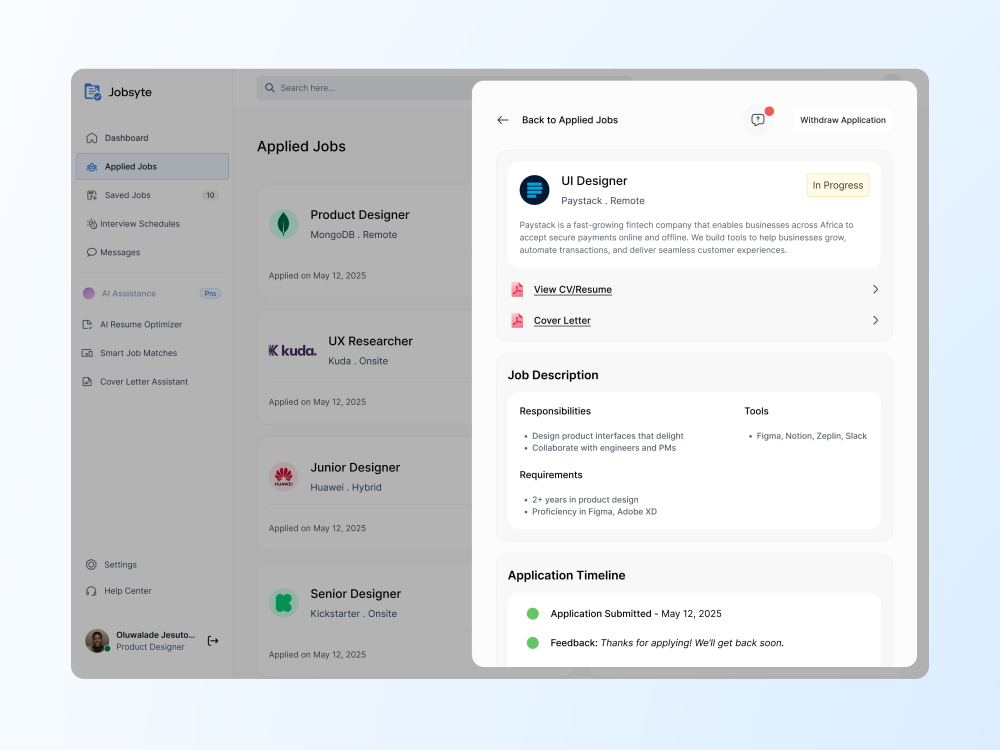Screen dimensions: 1000x750
Task: Click the Applied Jobs page heading
Action: pyautogui.click(x=301, y=147)
